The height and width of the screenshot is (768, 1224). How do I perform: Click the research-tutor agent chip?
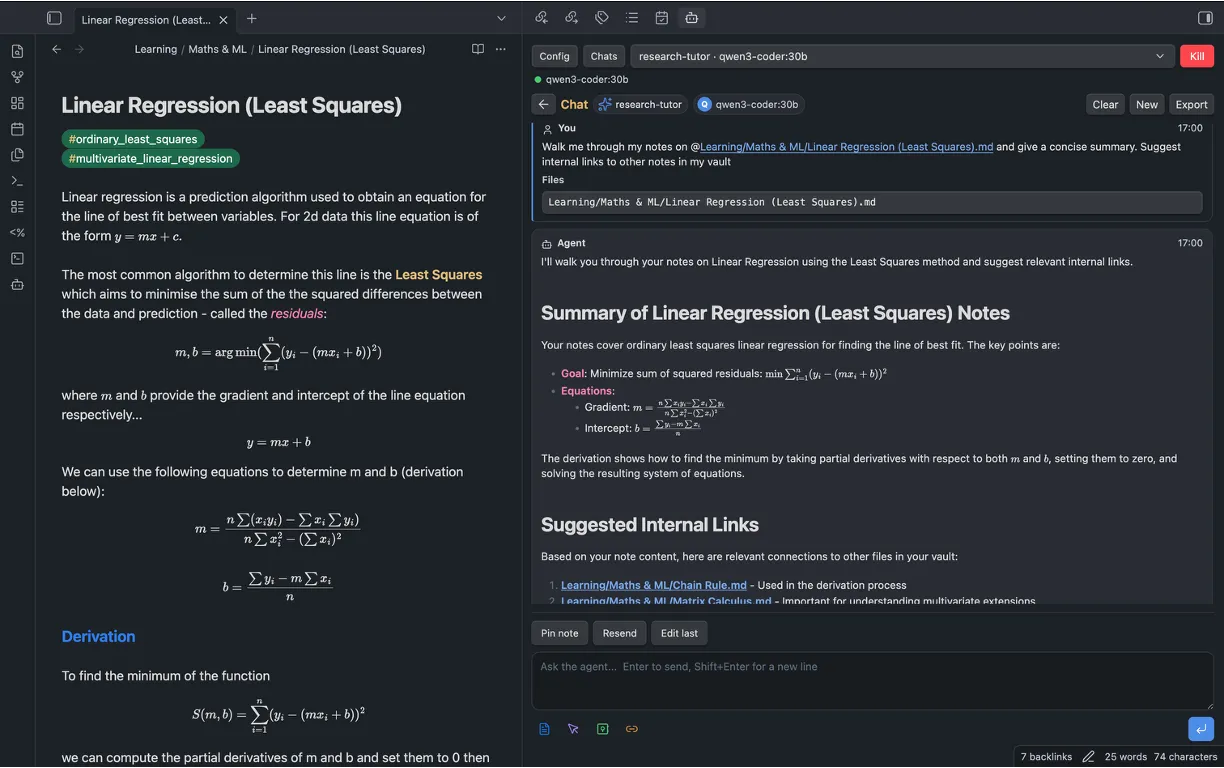642,104
